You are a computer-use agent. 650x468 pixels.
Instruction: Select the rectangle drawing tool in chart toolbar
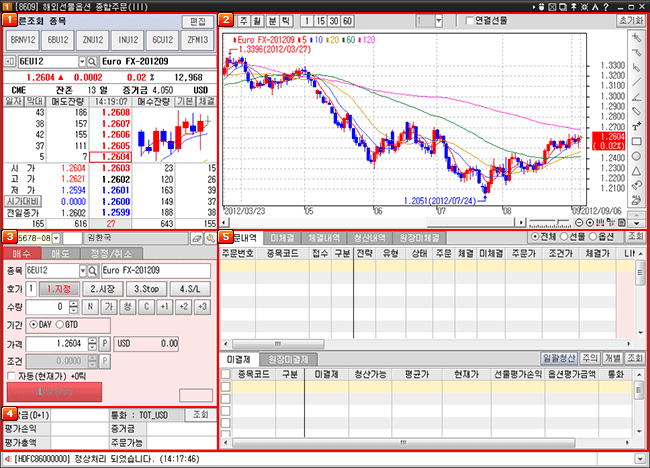[x=637, y=141]
